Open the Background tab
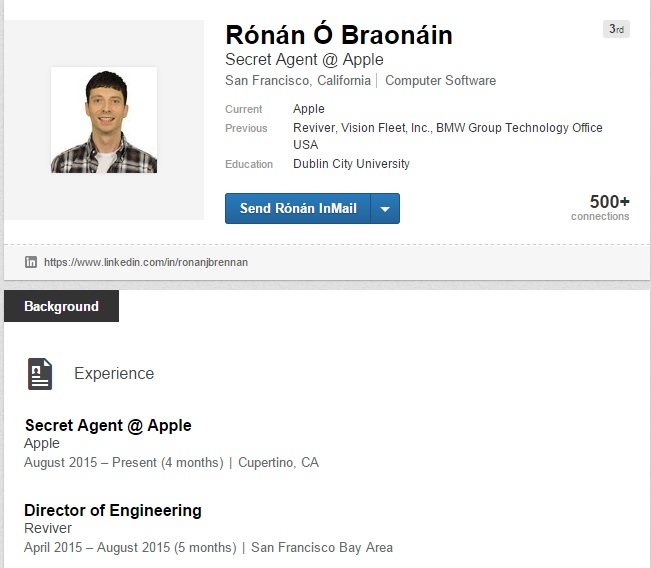This screenshot has width=651, height=568. click(x=61, y=306)
